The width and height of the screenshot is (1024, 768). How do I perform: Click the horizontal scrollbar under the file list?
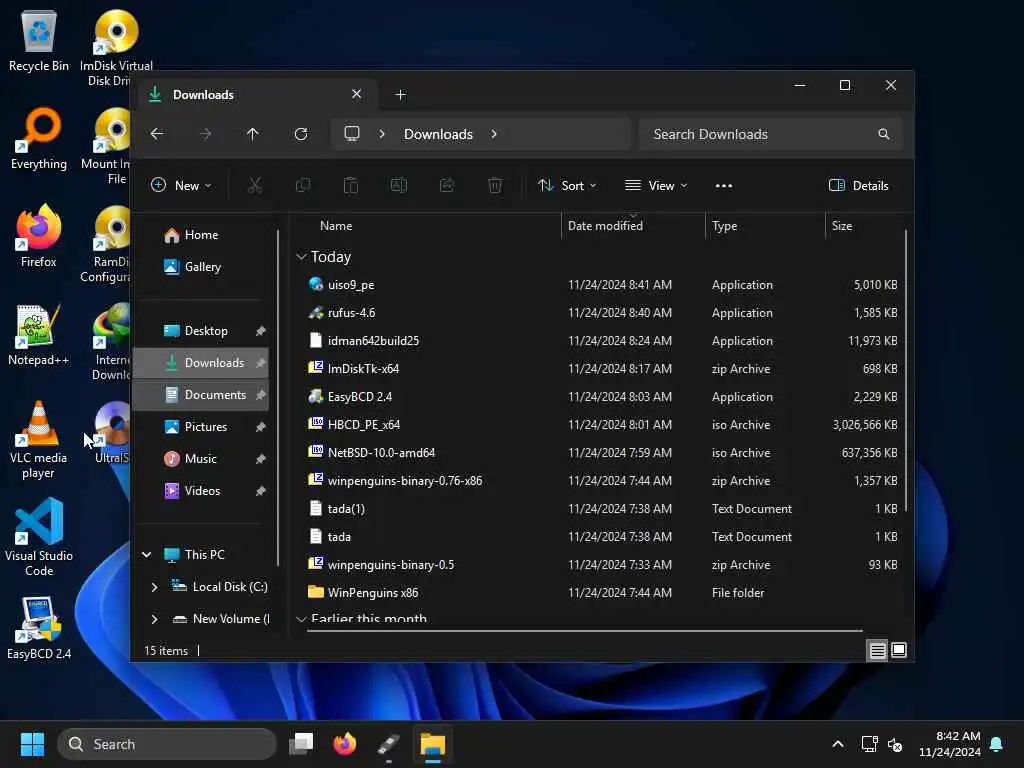tap(584, 631)
